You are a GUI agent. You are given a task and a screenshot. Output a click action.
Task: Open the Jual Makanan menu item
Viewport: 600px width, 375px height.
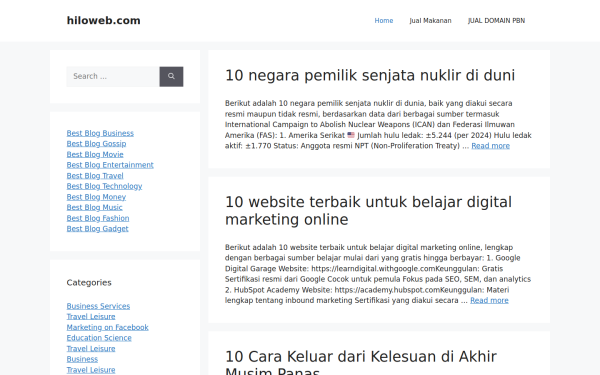tap(430, 21)
